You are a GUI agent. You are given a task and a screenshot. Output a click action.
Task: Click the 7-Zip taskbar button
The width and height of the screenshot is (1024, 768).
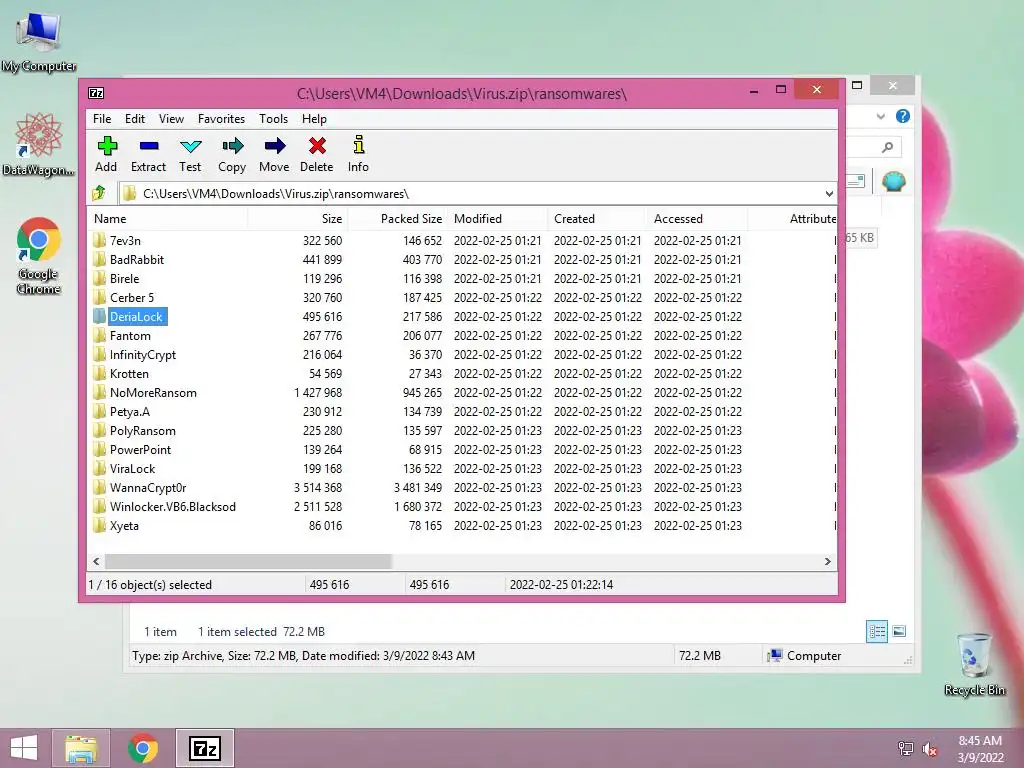(x=204, y=748)
